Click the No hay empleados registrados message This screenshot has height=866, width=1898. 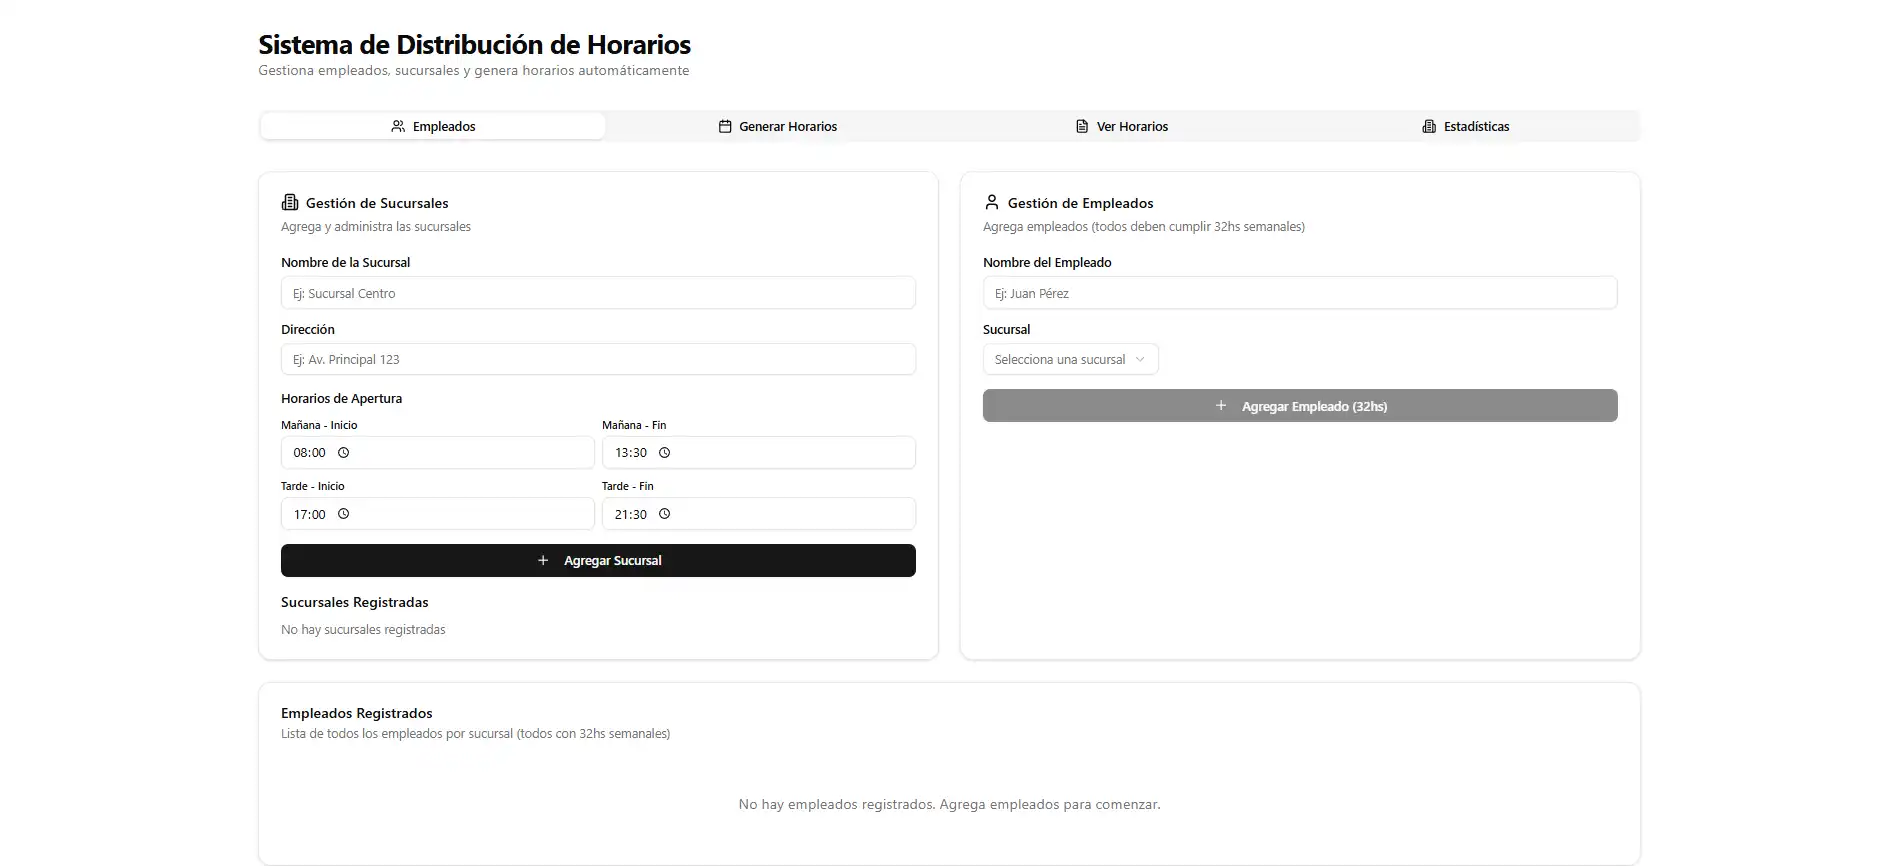(x=949, y=804)
